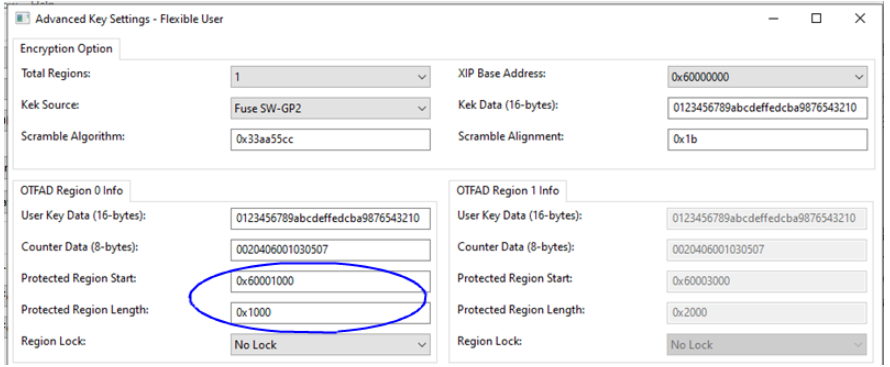This screenshot has width=890, height=367.
Task: Click Region 0 Protected Region Length field
Action: coord(330,313)
